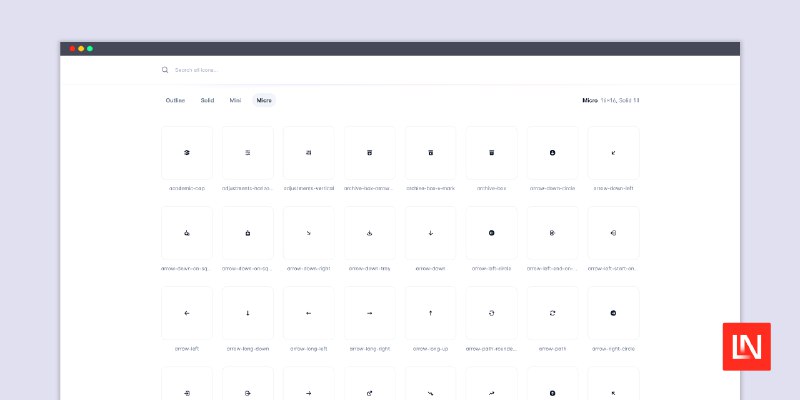800x400 pixels.
Task: Select the arrow-down-tray icon
Action: pyautogui.click(x=369, y=233)
